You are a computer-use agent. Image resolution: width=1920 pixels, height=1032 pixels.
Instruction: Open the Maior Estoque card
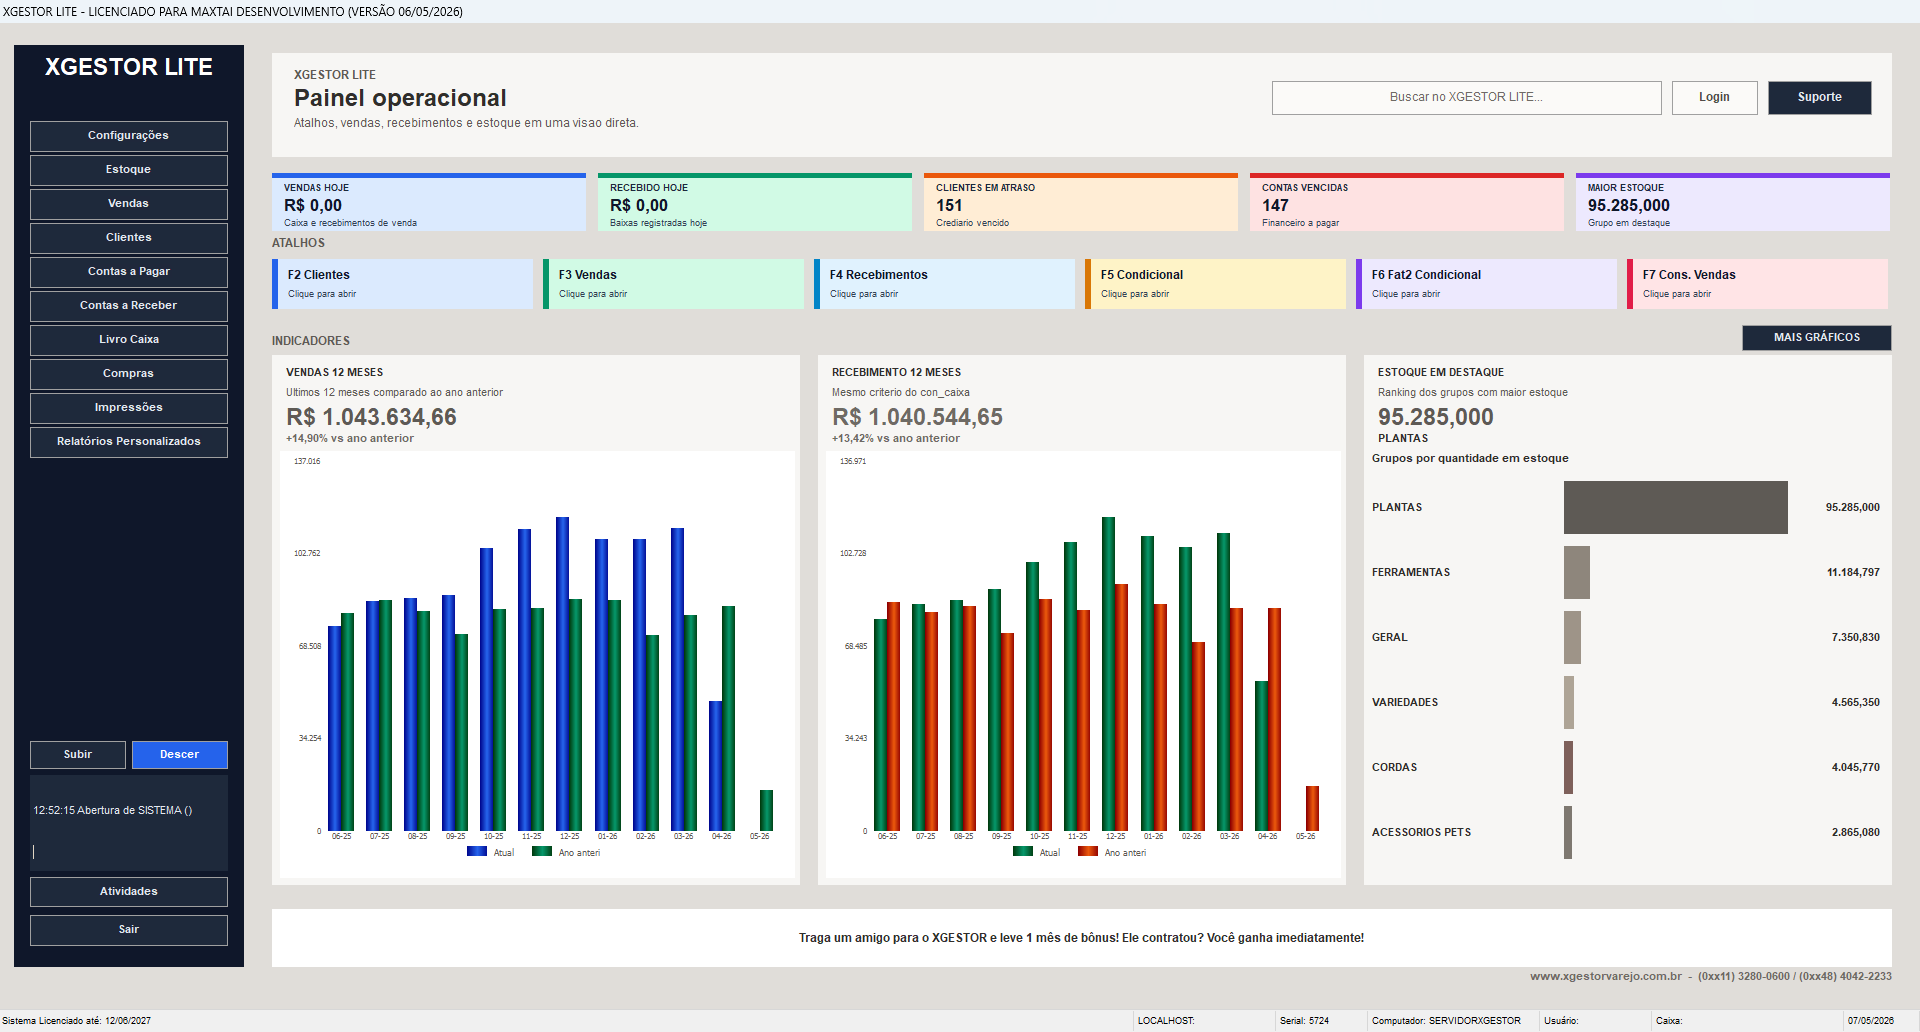1733,202
